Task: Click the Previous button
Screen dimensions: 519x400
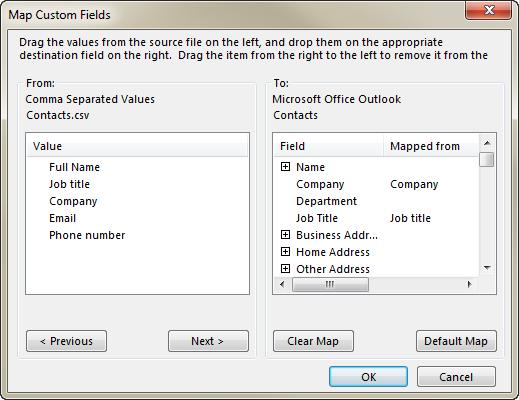Action: click(x=66, y=341)
